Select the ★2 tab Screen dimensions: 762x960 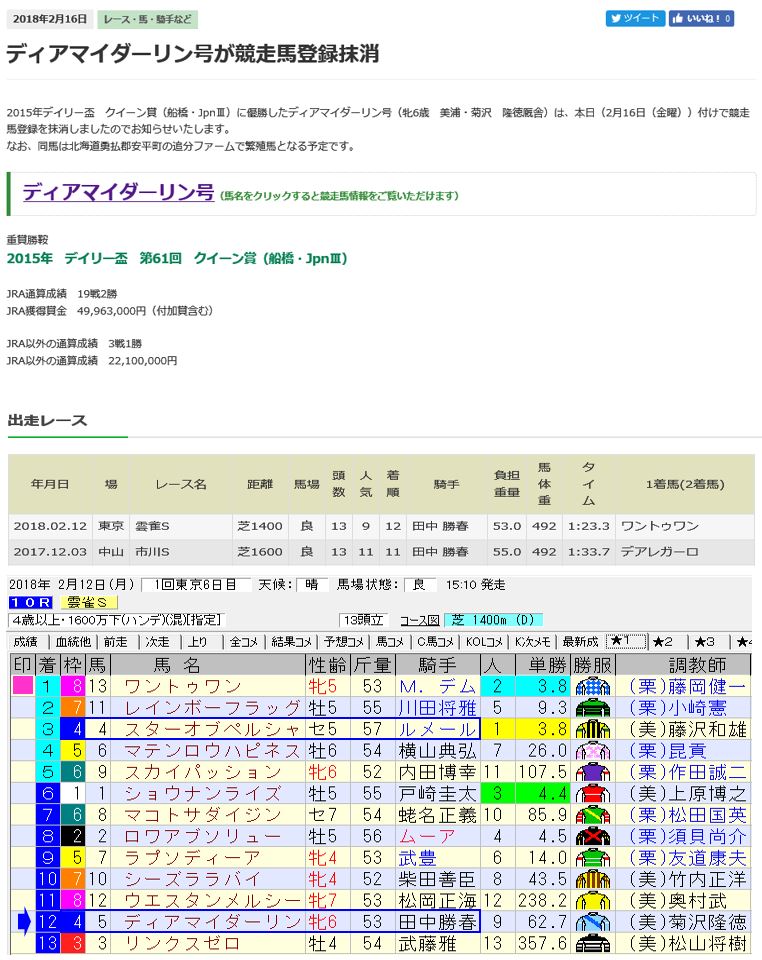click(662, 641)
